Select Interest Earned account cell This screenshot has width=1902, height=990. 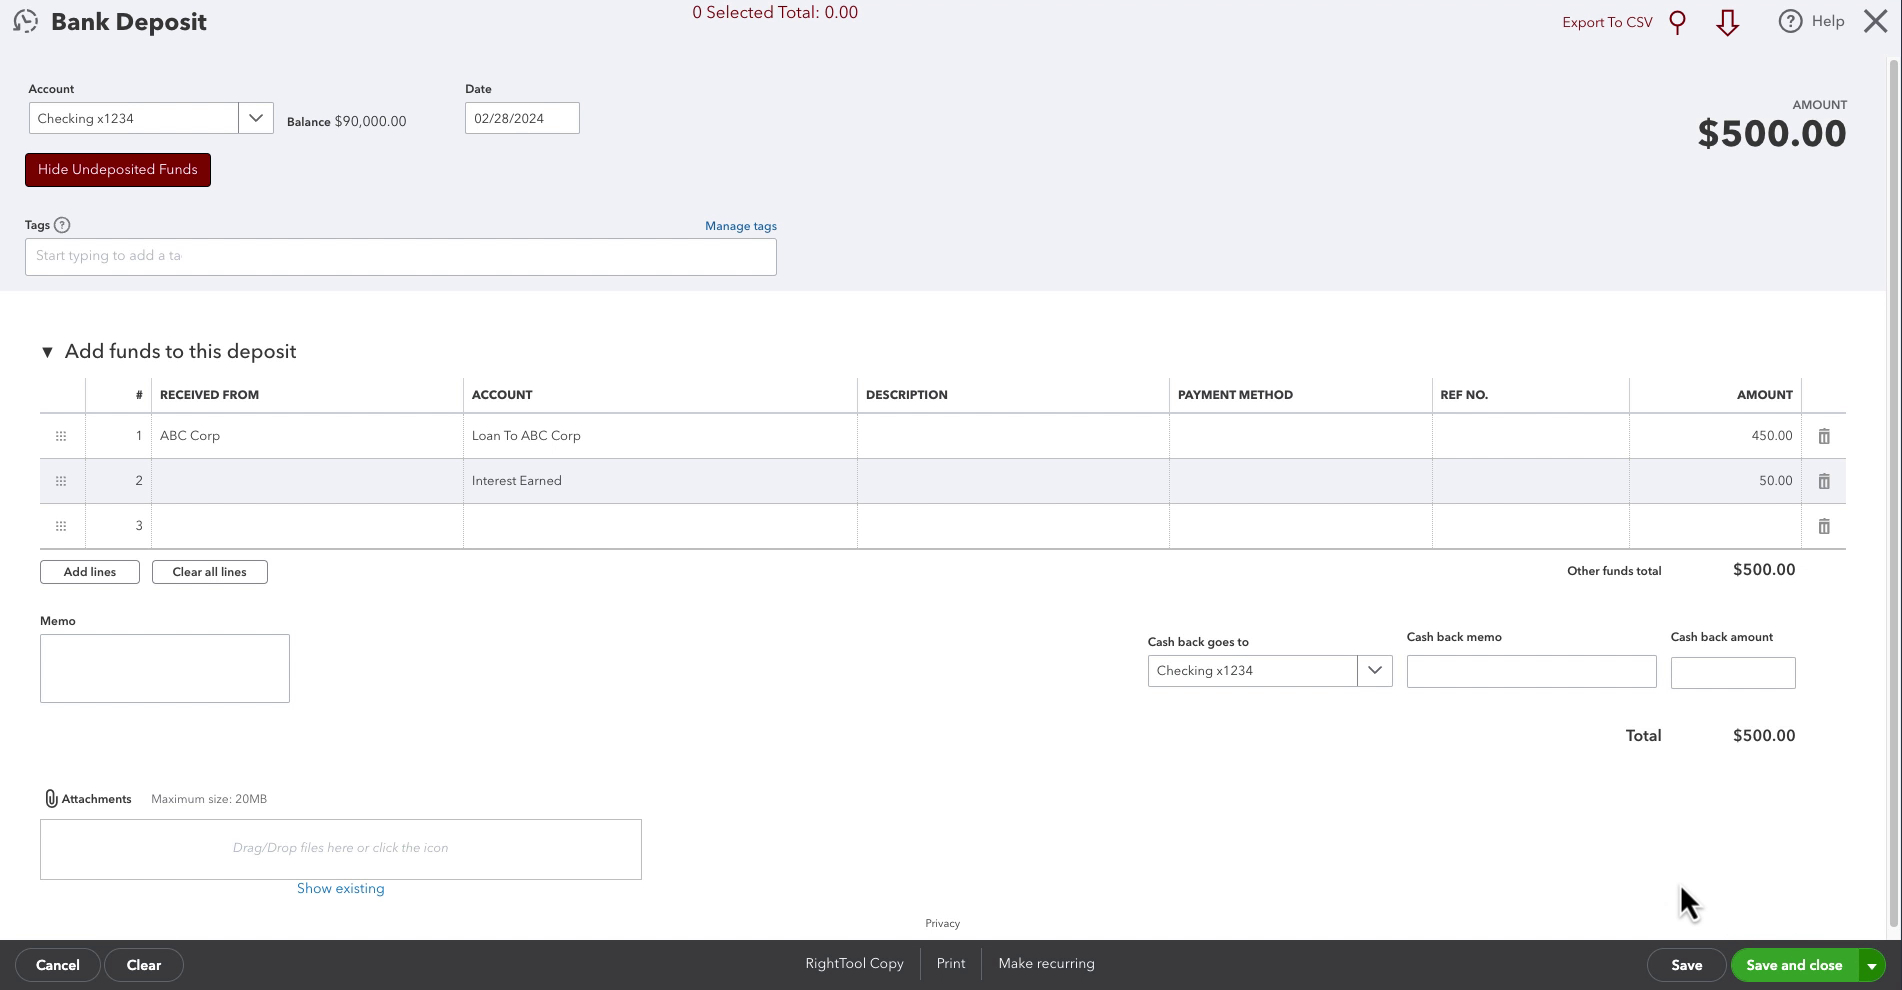660,481
